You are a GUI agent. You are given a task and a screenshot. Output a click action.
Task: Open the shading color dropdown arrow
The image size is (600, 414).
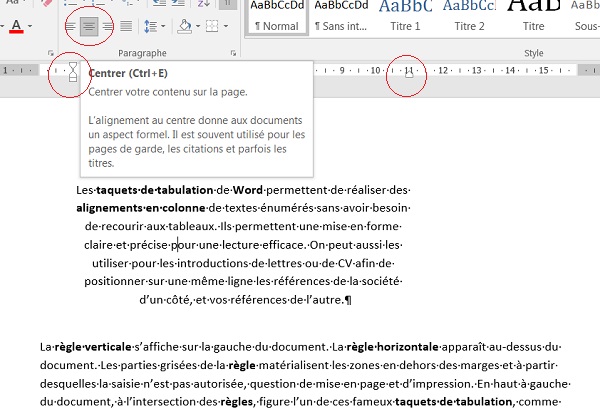tap(198, 26)
